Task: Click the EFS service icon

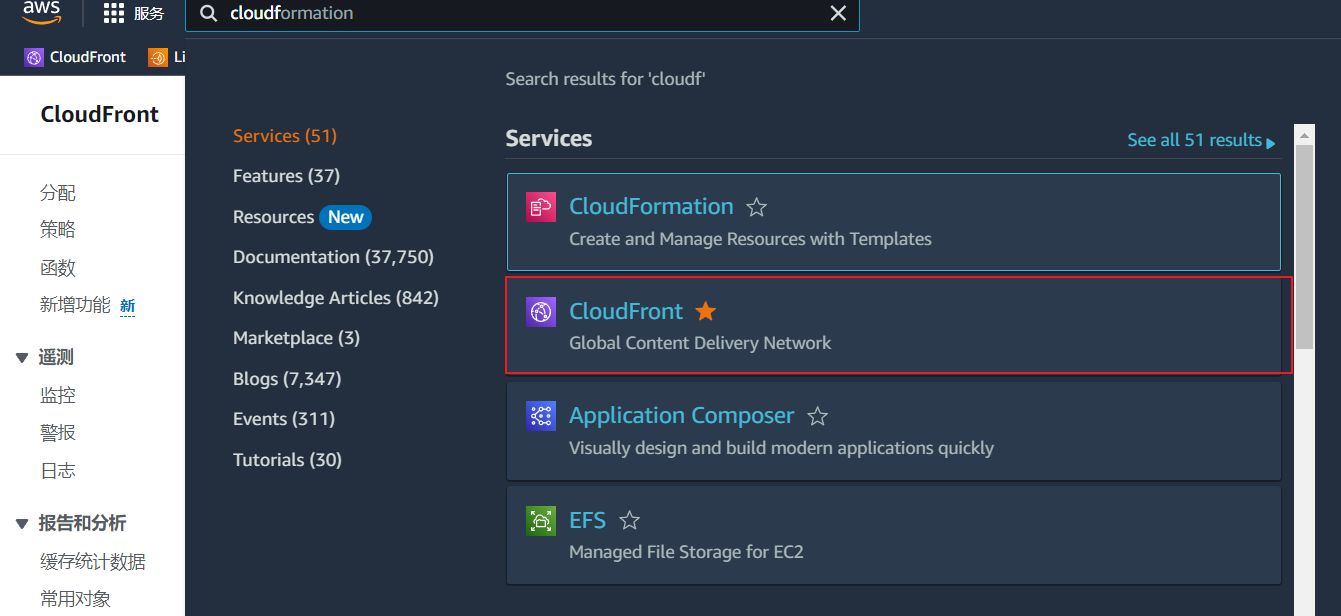Action: pos(541,520)
